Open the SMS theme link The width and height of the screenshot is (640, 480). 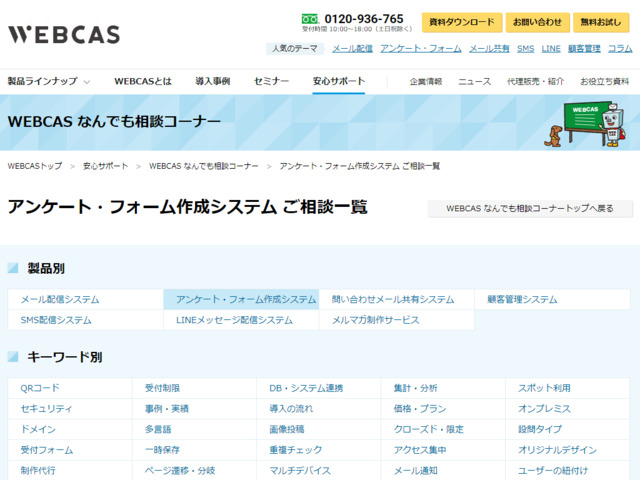coord(525,49)
